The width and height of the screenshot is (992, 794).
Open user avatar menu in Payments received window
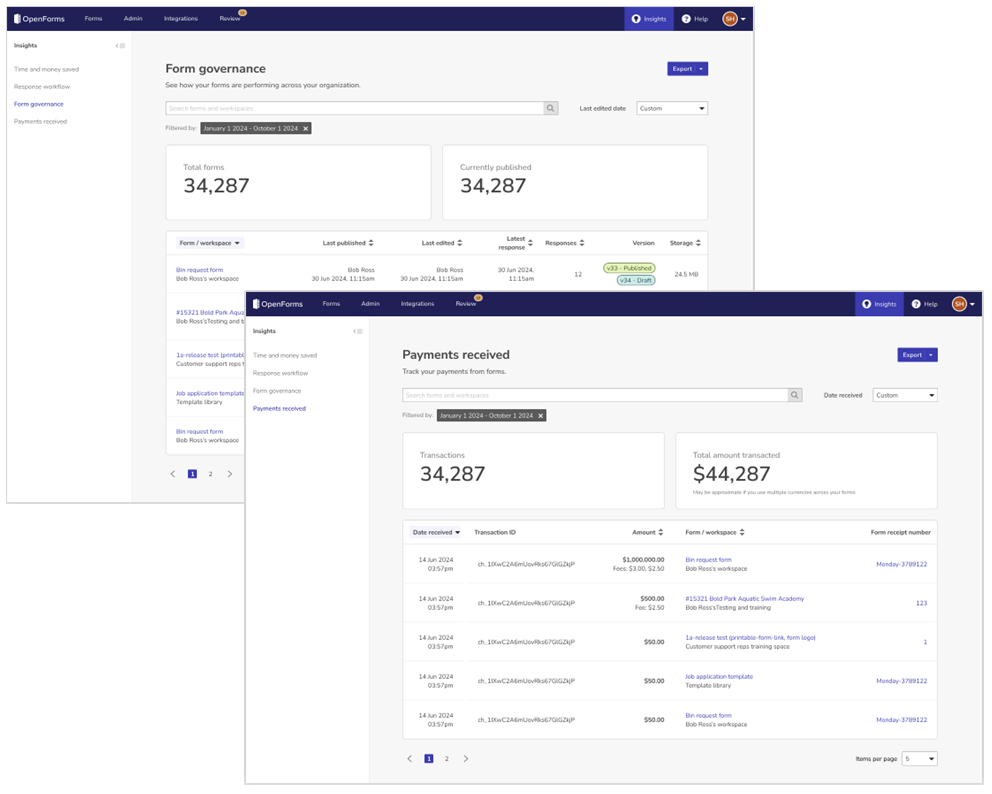[964, 304]
